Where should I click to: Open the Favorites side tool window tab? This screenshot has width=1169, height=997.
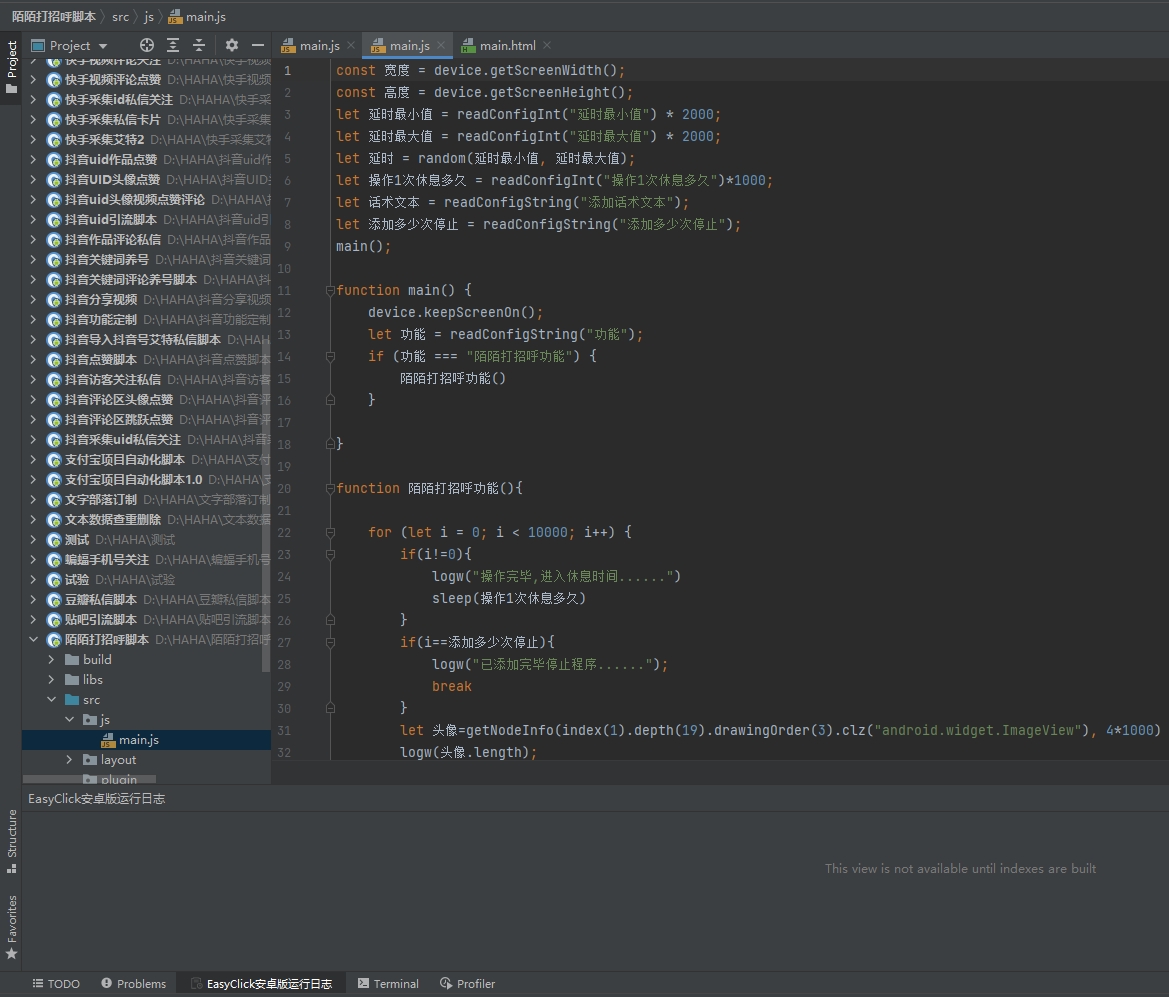tap(11, 928)
